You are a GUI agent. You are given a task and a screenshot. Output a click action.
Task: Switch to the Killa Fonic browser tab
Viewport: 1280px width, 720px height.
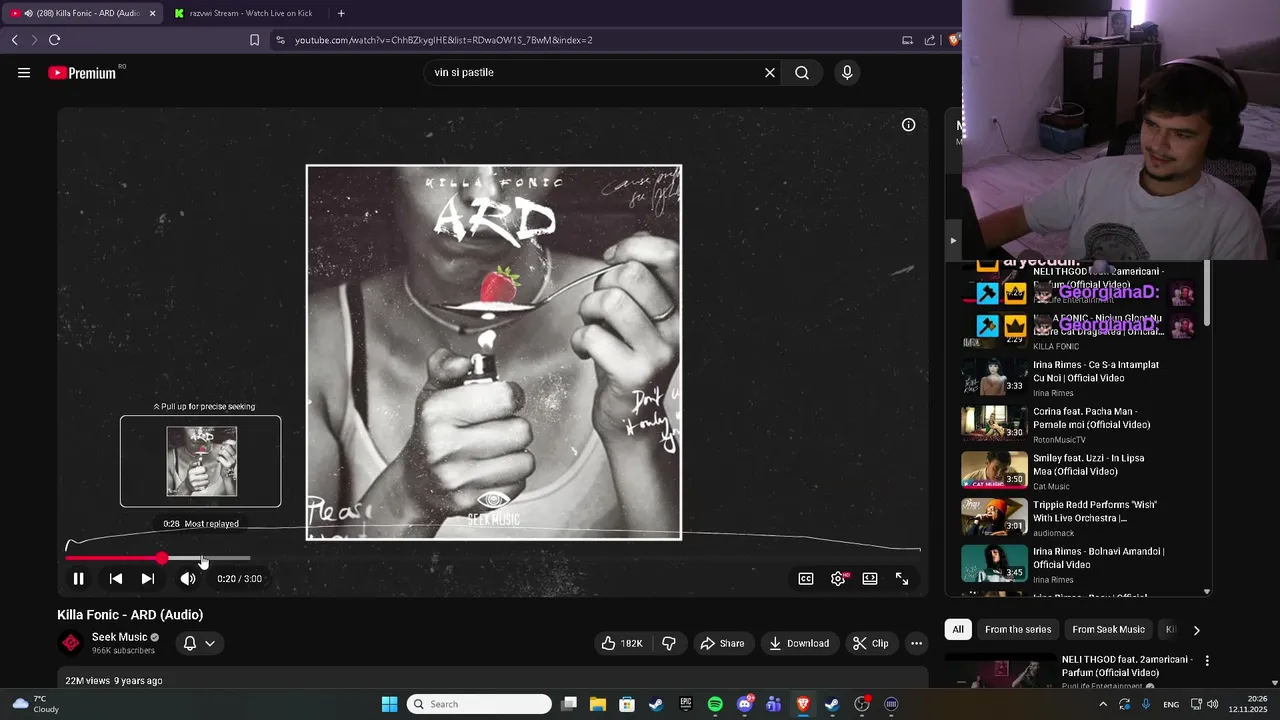click(x=82, y=13)
